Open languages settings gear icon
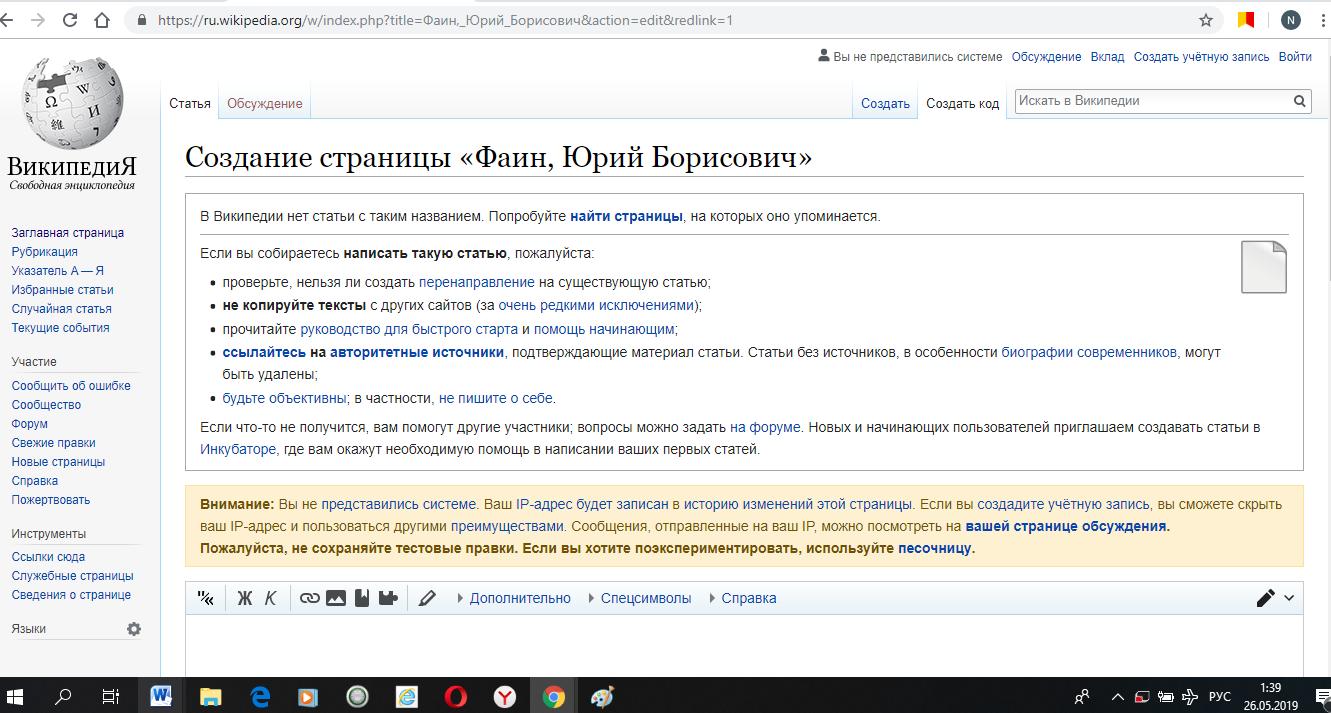This screenshot has width=1331, height=713. click(x=134, y=629)
